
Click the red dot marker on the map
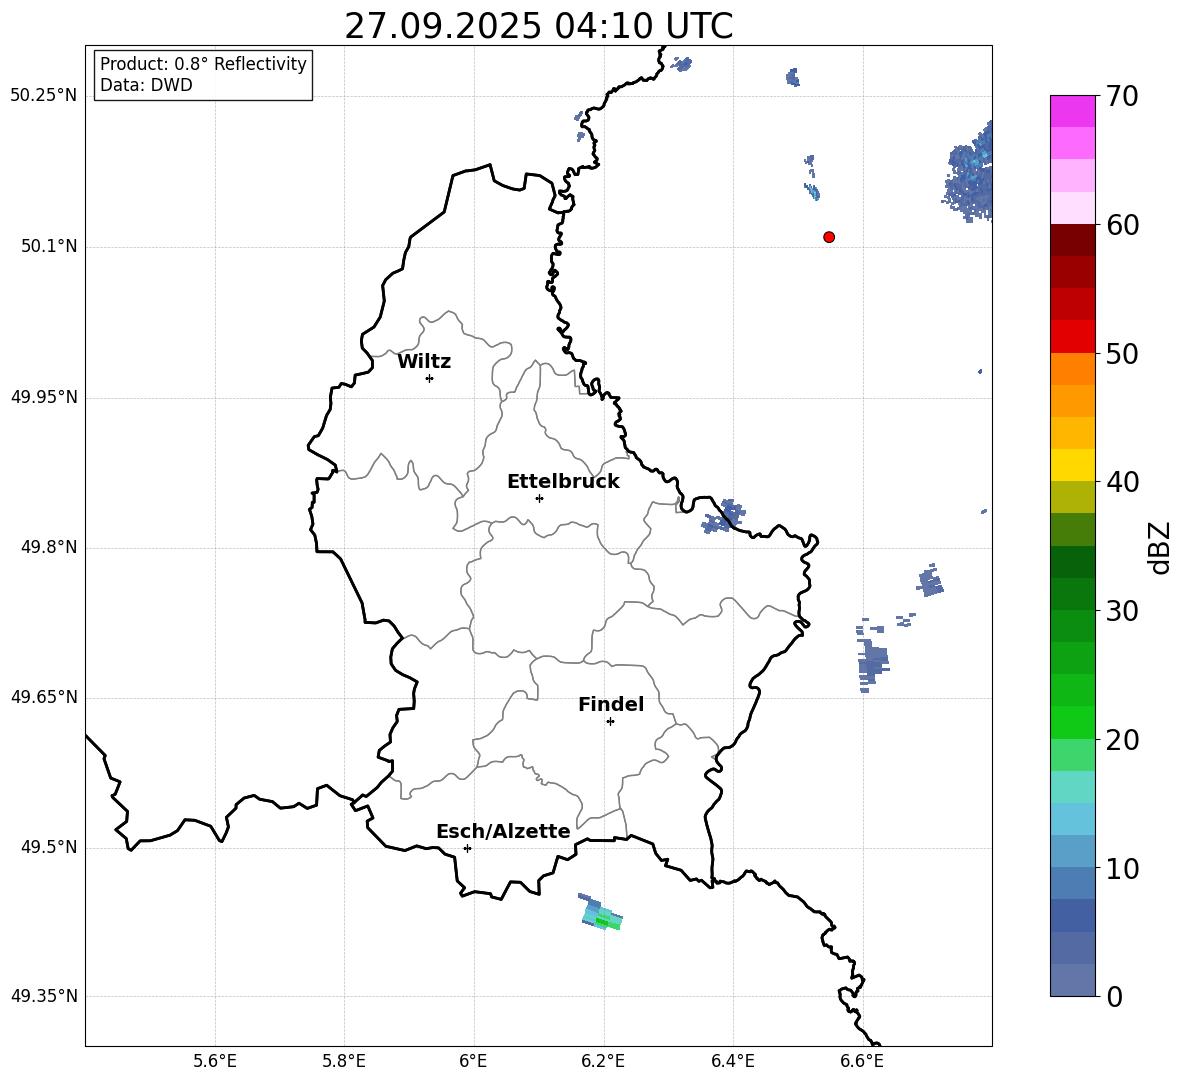tap(828, 237)
